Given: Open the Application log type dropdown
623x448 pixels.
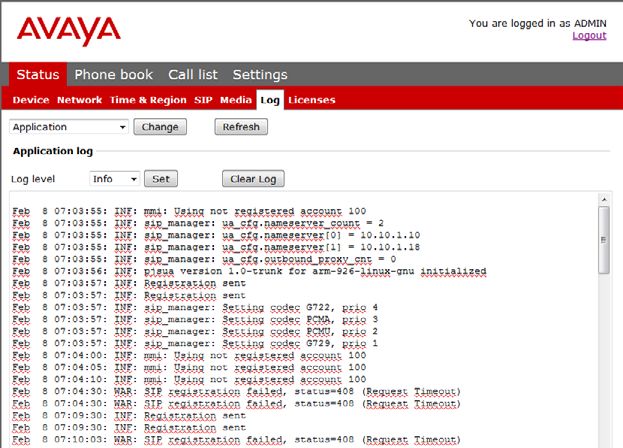Looking at the screenshot, I should [69, 127].
